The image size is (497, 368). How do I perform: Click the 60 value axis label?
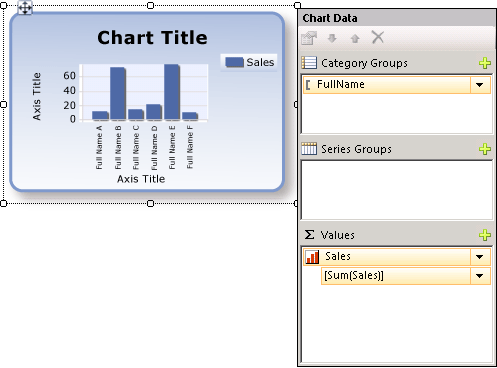click(70, 76)
